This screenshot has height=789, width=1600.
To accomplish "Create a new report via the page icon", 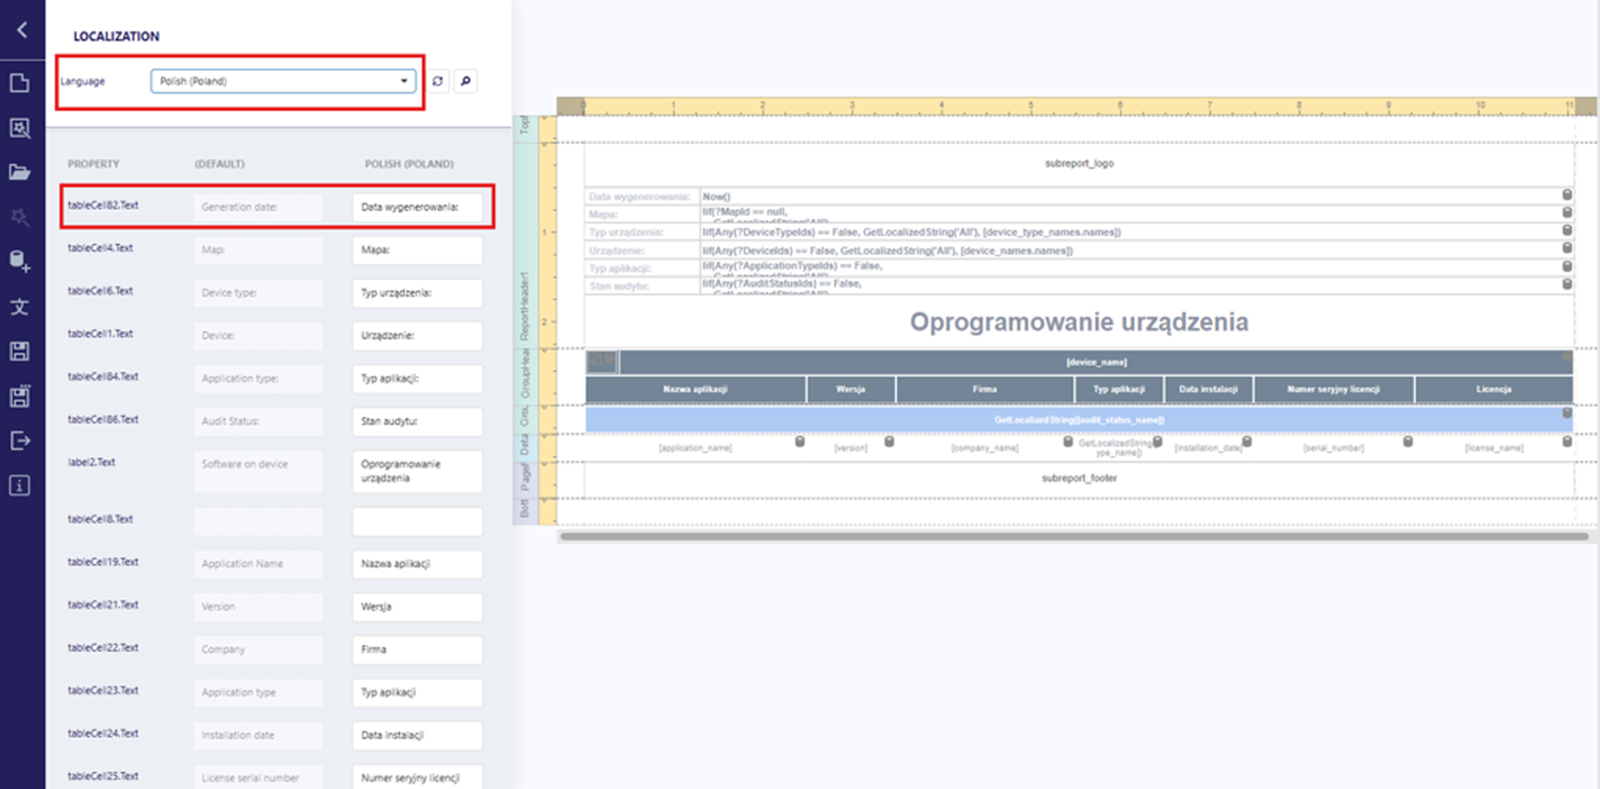I will coord(20,83).
